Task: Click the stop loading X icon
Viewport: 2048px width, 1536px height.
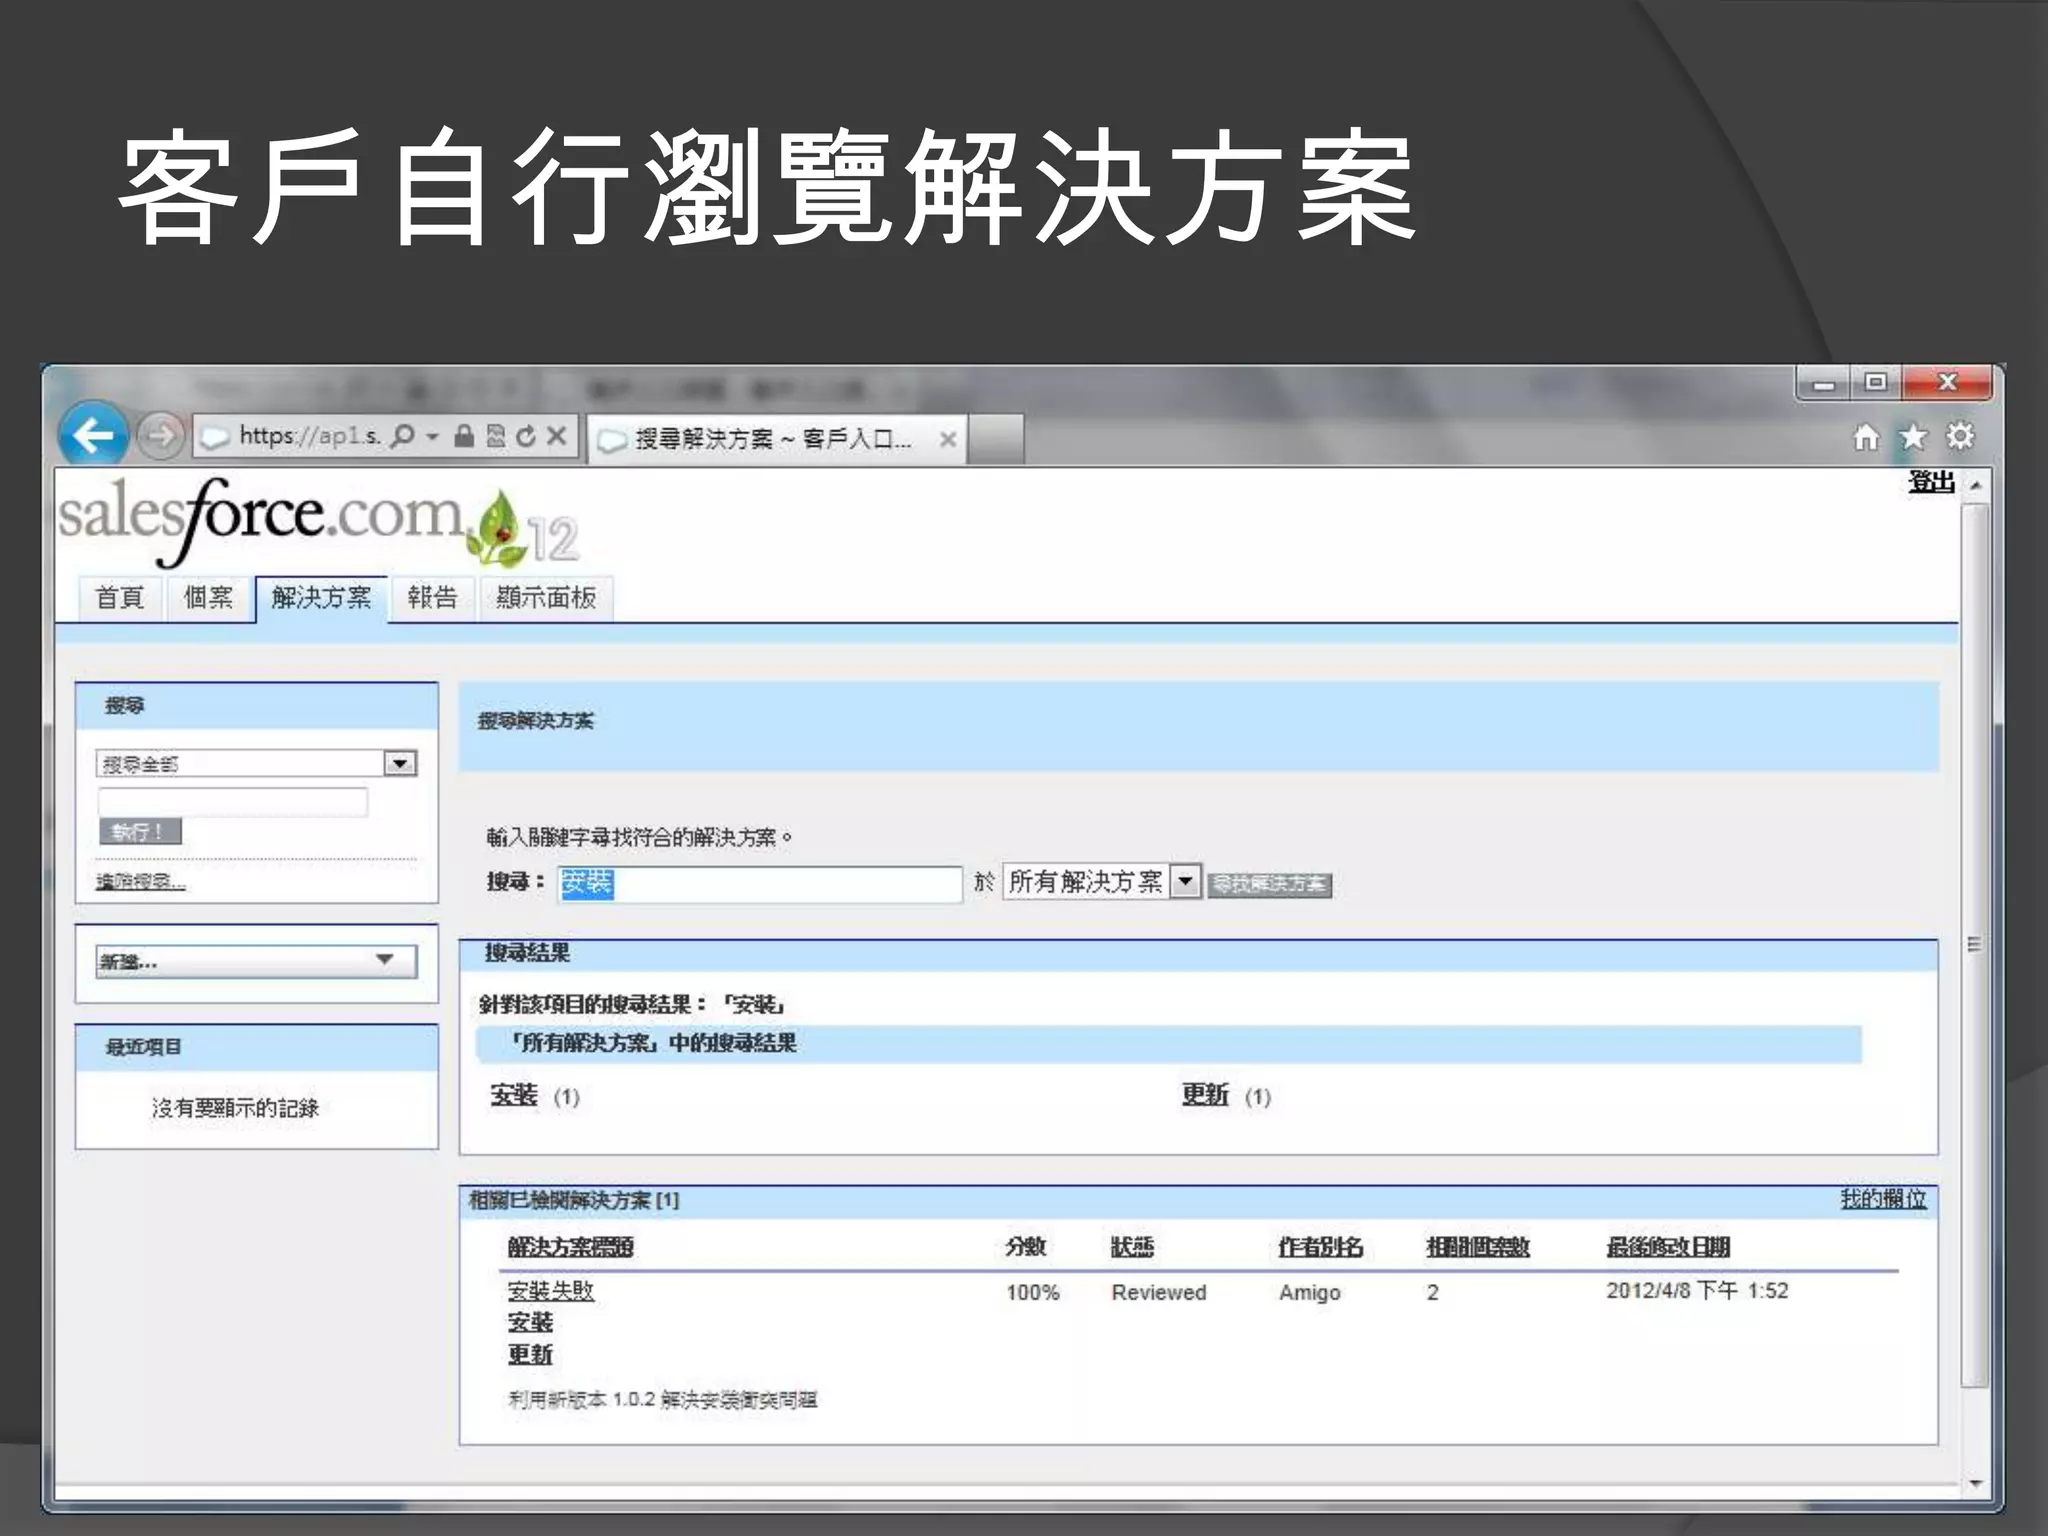Action: (x=557, y=436)
